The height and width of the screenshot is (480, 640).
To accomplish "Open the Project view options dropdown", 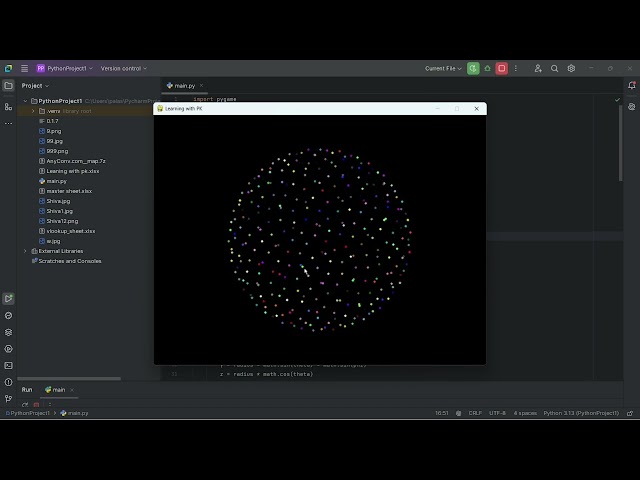I will [35, 86].
